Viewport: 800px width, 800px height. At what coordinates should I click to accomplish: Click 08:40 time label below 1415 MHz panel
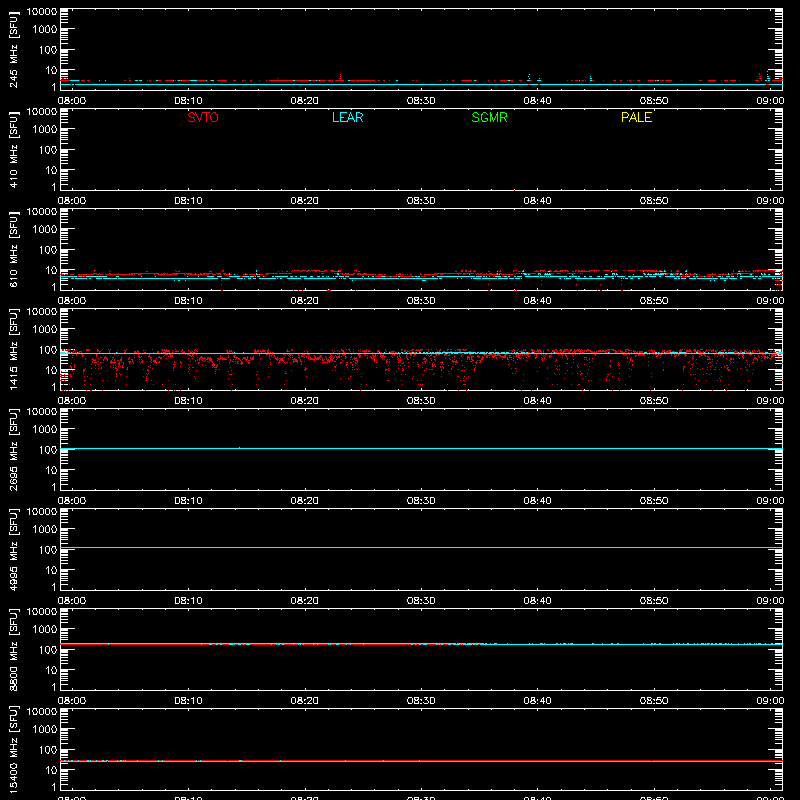tap(537, 401)
